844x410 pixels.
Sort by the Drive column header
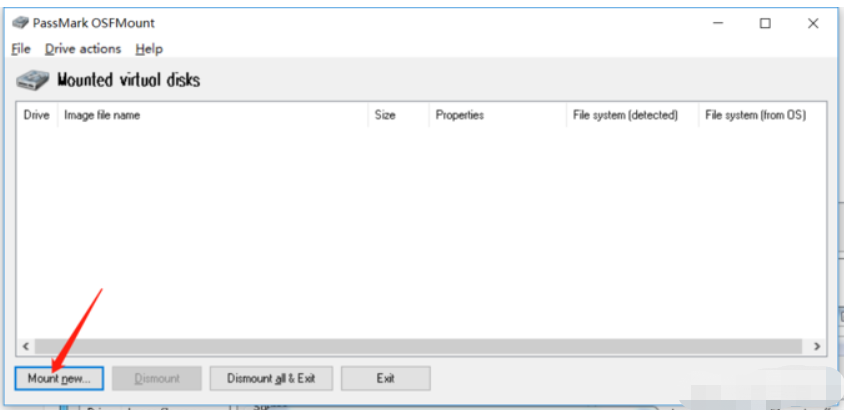pos(37,115)
